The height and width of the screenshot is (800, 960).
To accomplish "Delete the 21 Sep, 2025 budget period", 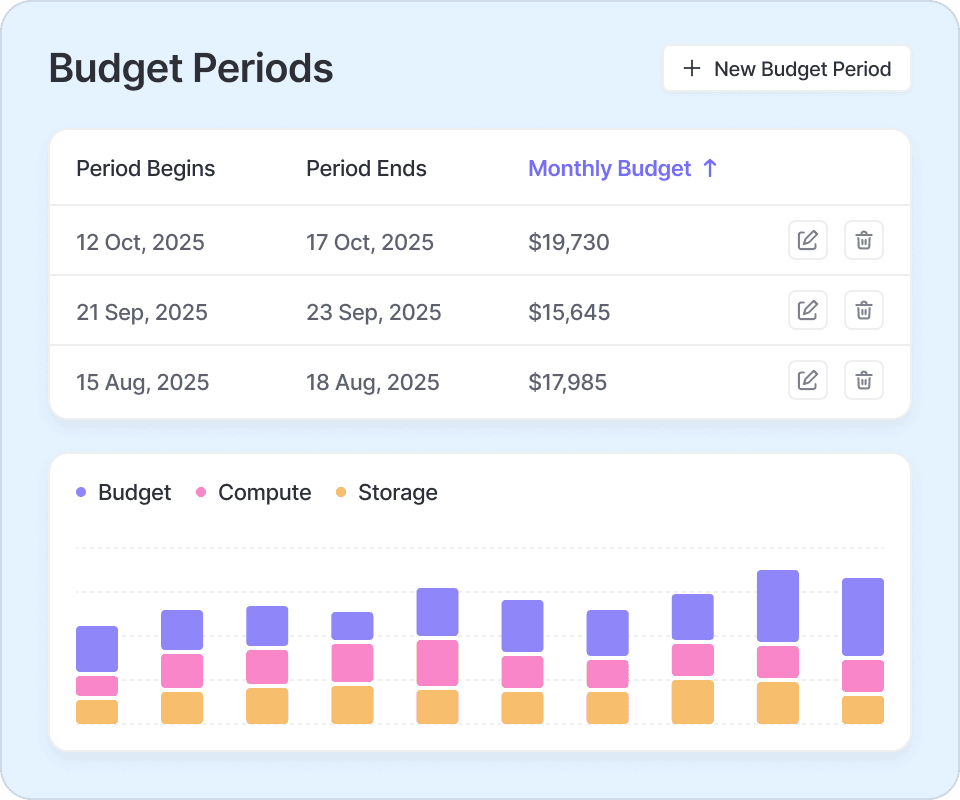I will point(864,310).
